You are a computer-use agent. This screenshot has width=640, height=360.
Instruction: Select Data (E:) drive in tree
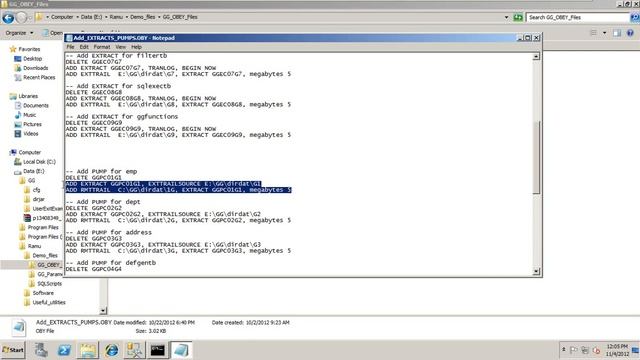(x=33, y=171)
